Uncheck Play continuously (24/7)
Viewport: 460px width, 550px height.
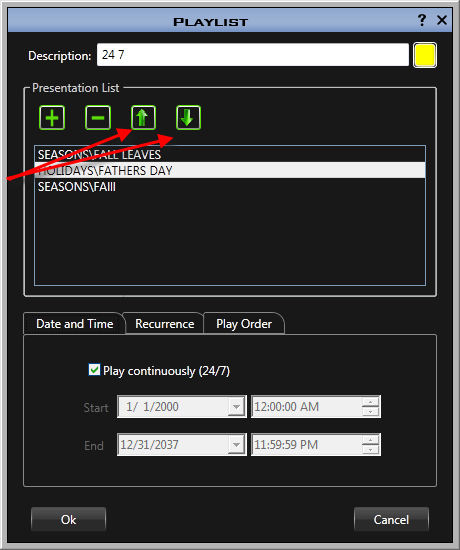click(x=94, y=370)
